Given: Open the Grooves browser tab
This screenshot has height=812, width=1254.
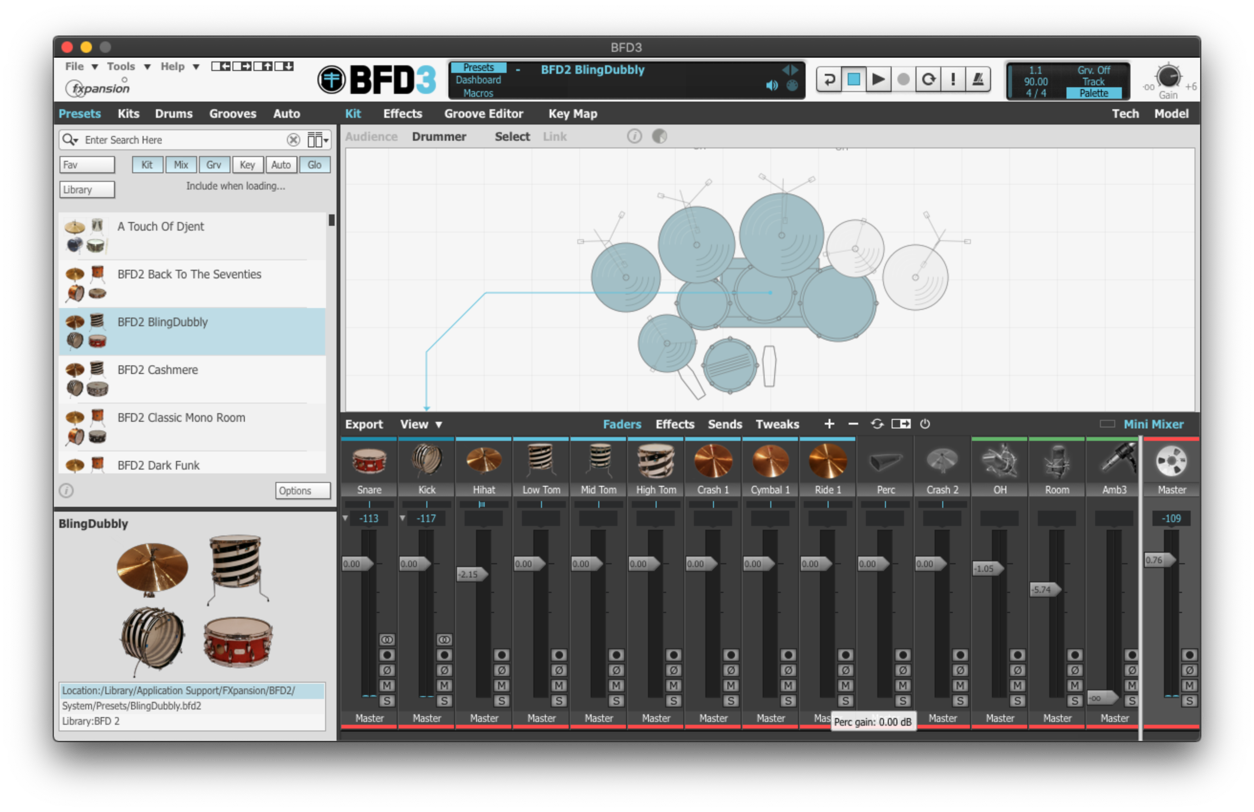Looking at the screenshot, I should [x=232, y=114].
